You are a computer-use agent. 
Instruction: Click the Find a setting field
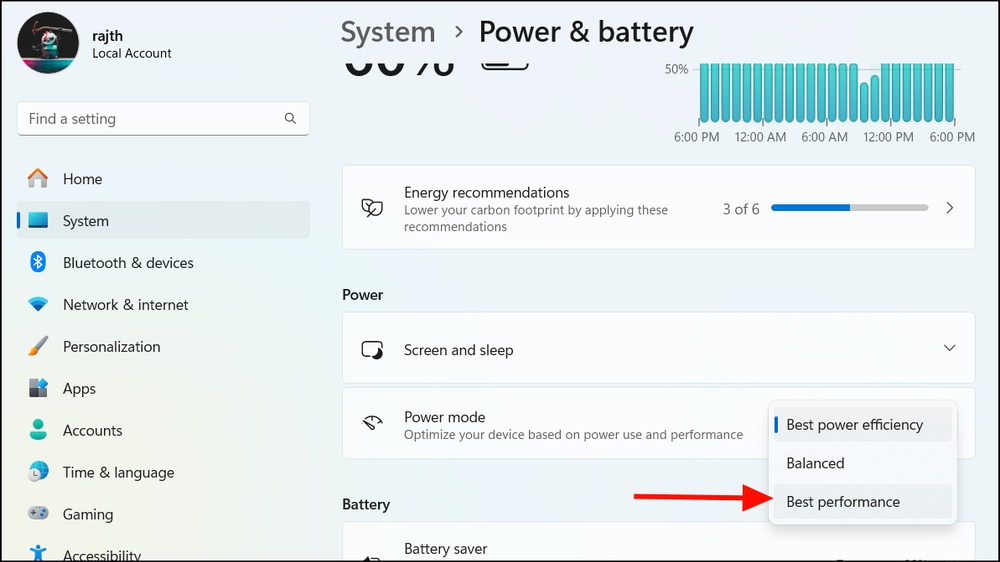tap(163, 119)
